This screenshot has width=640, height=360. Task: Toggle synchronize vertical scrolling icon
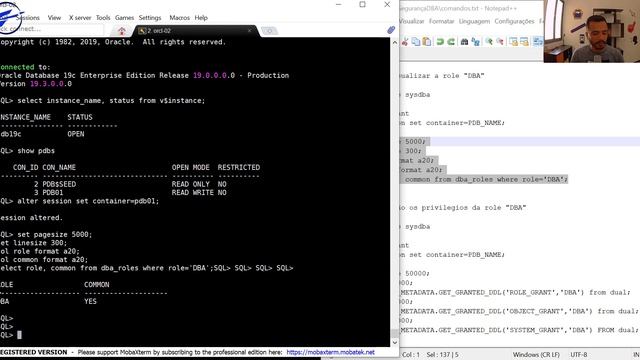click(513, 42)
